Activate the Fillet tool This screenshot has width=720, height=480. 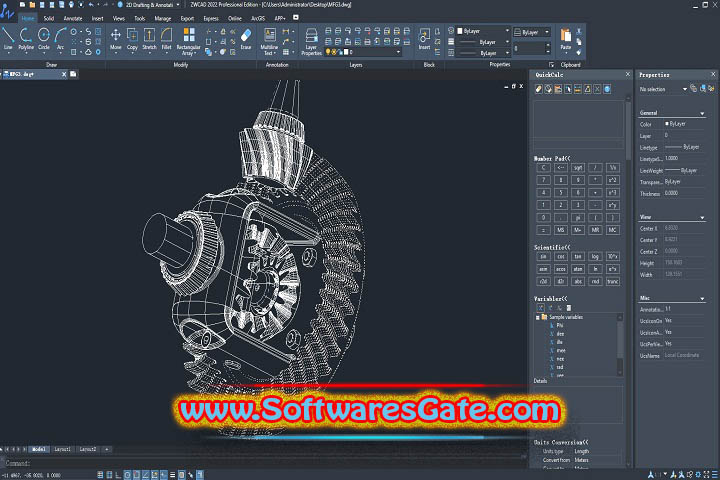[x=166, y=39]
